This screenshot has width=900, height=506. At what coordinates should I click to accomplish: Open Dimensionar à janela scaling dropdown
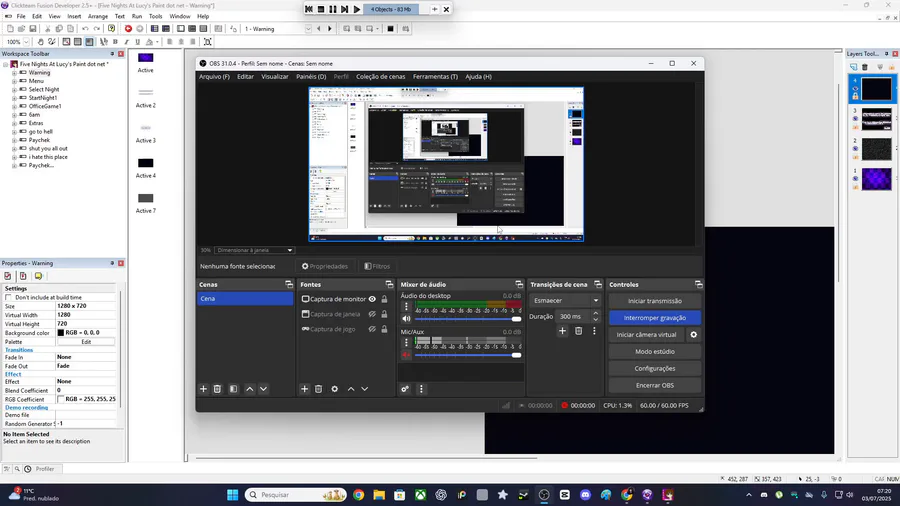point(254,250)
